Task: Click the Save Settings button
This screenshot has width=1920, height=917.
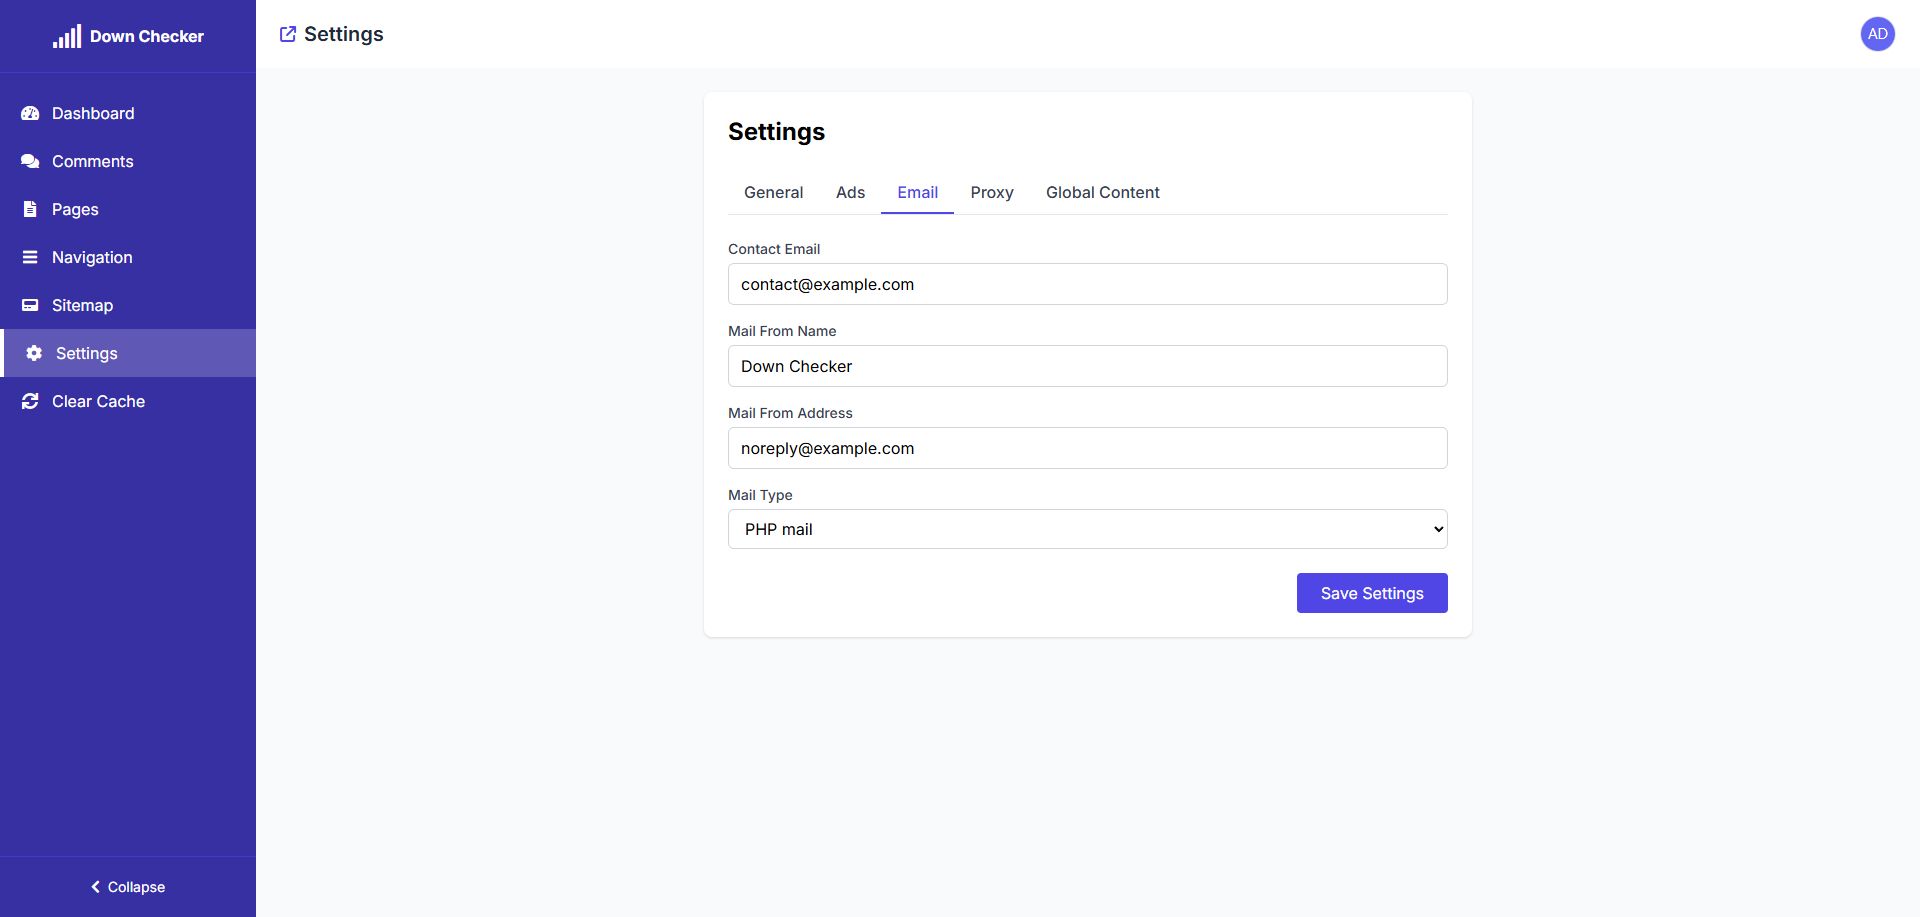Action: (1371, 593)
